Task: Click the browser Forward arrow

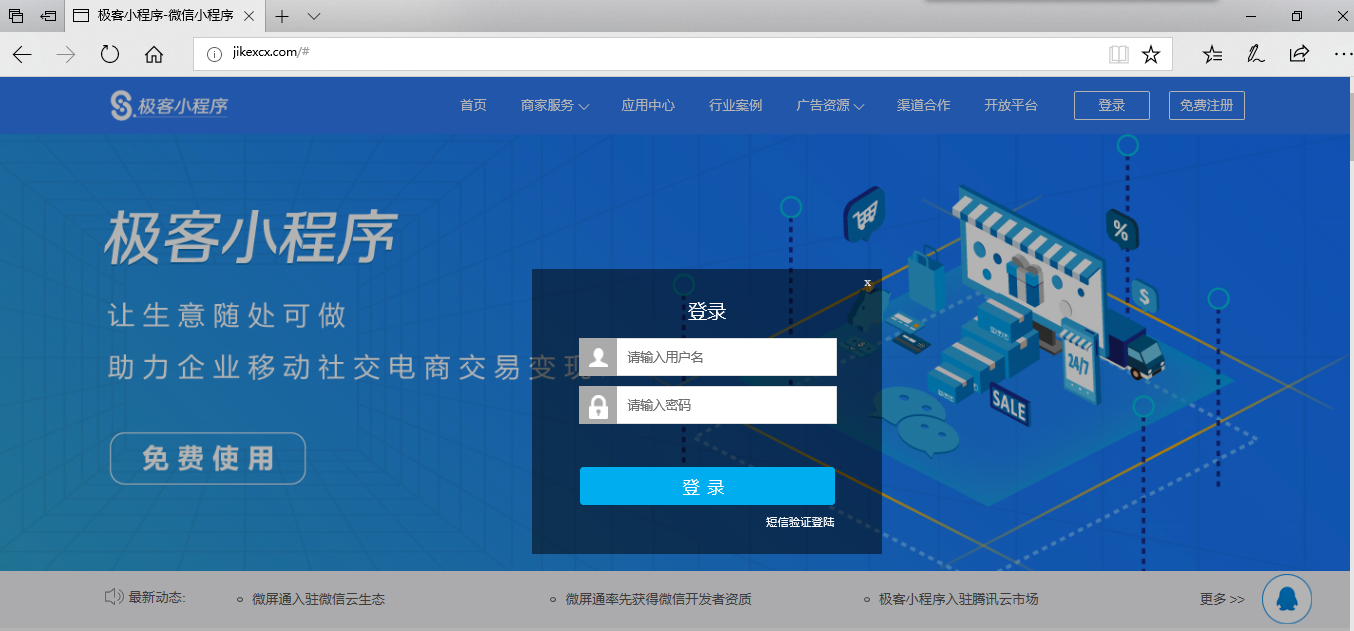Action: pos(66,54)
